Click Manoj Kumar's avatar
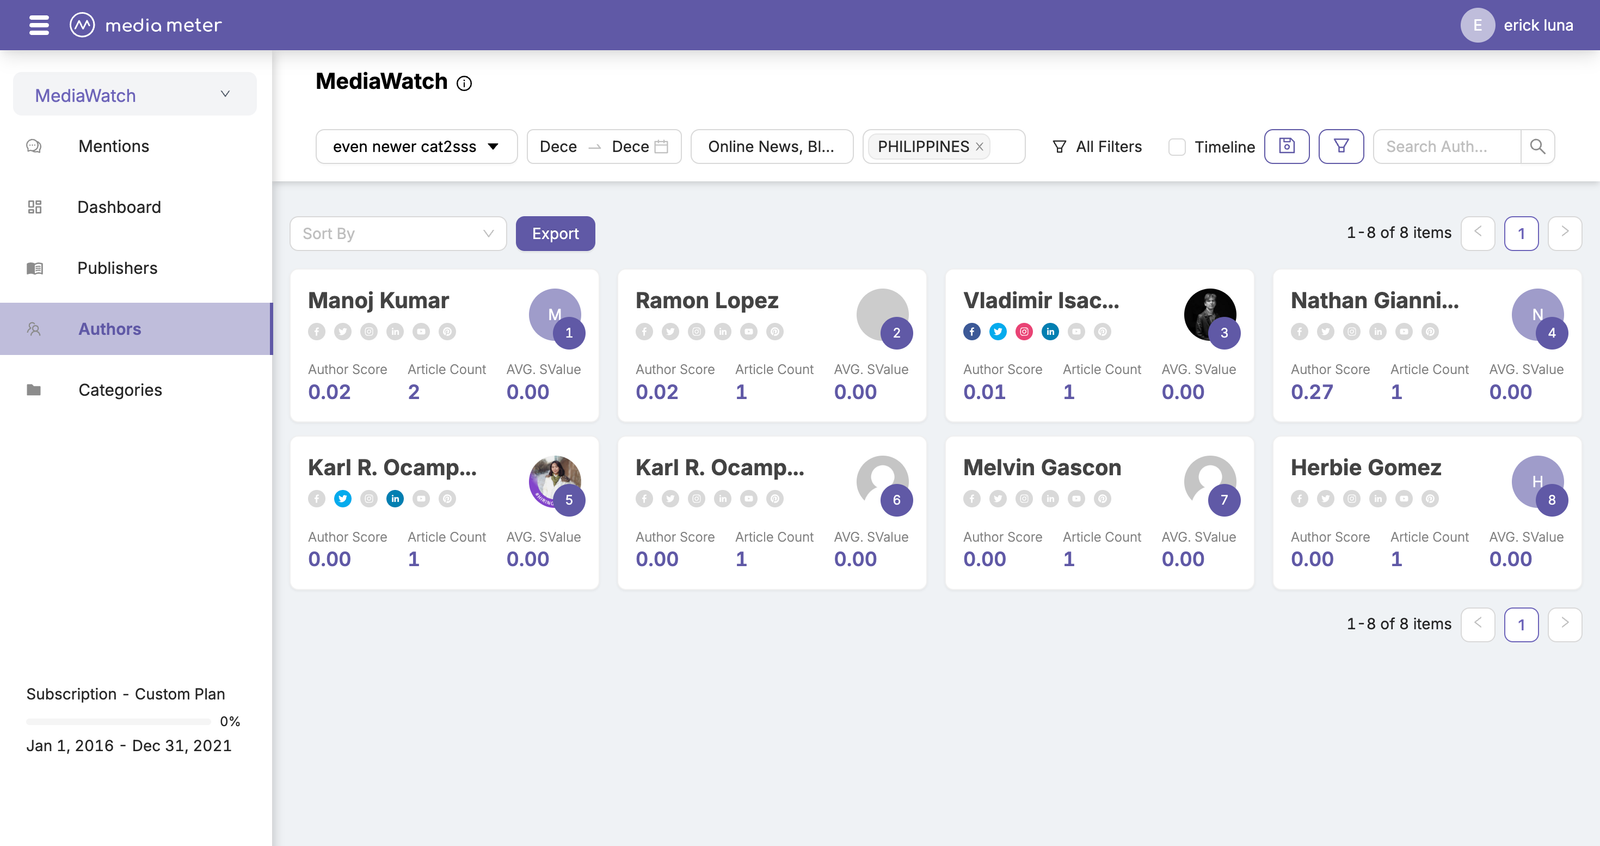This screenshot has width=1600, height=846. [555, 315]
